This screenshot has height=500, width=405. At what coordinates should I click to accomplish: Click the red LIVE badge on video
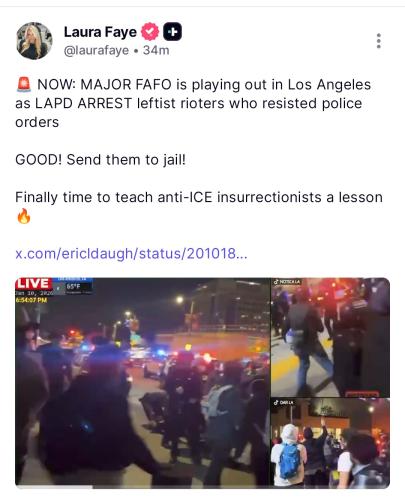tap(33, 284)
